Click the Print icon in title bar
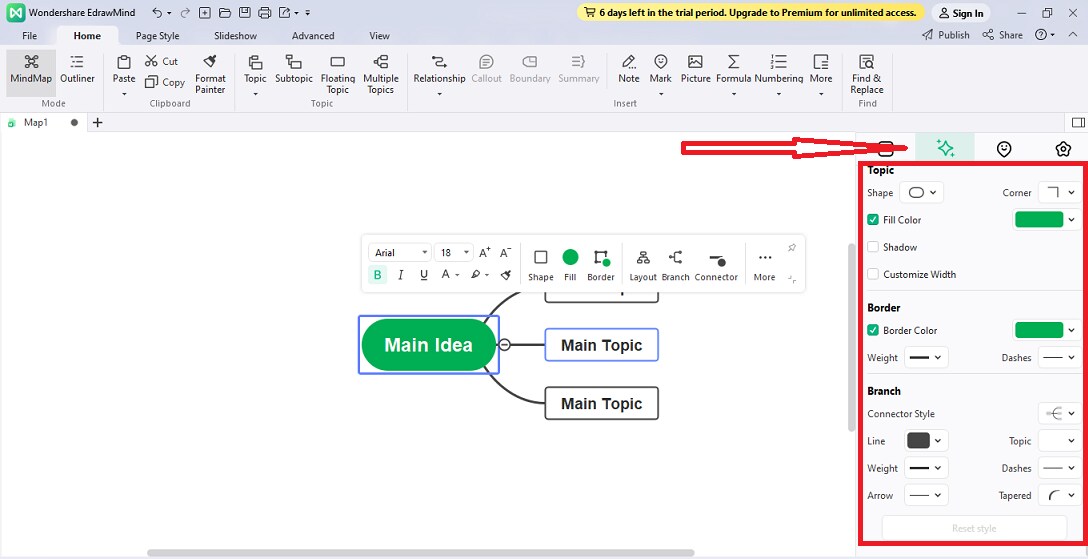The image size is (1088, 559). click(264, 13)
